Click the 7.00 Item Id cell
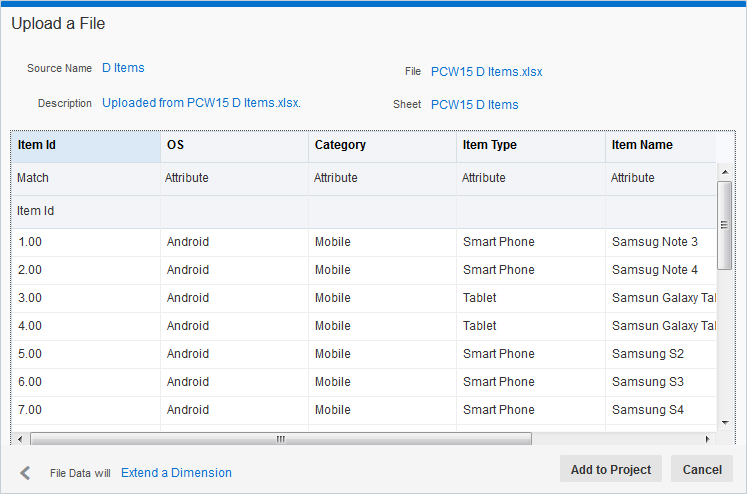This screenshot has height=494, width=747. pyautogui.click(x=86, y=410)
